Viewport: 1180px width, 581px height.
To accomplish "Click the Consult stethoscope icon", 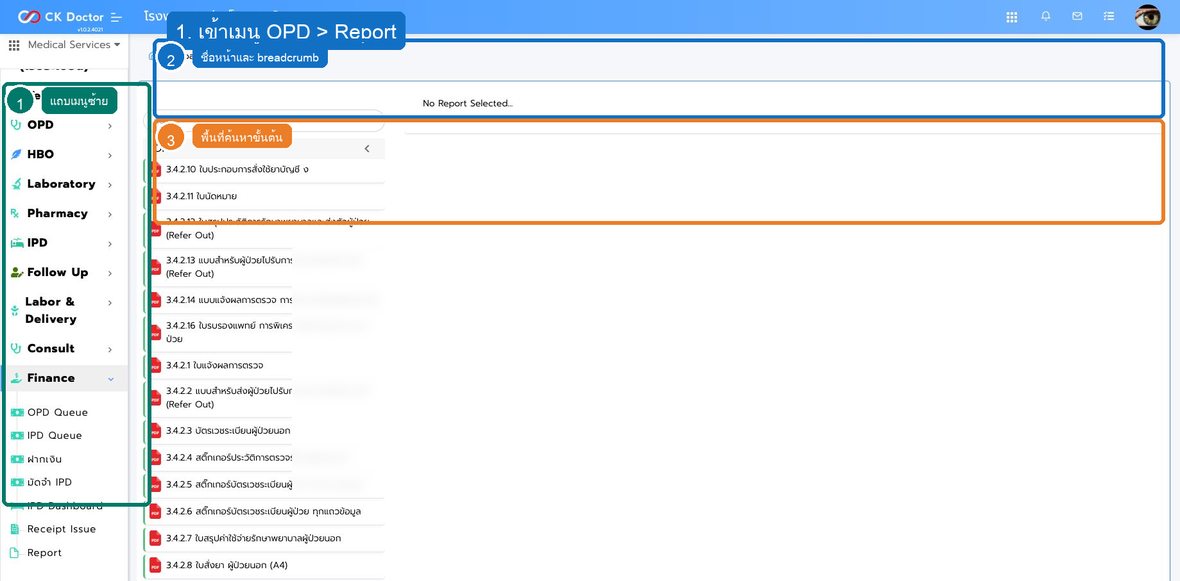I will coord(16,348).
